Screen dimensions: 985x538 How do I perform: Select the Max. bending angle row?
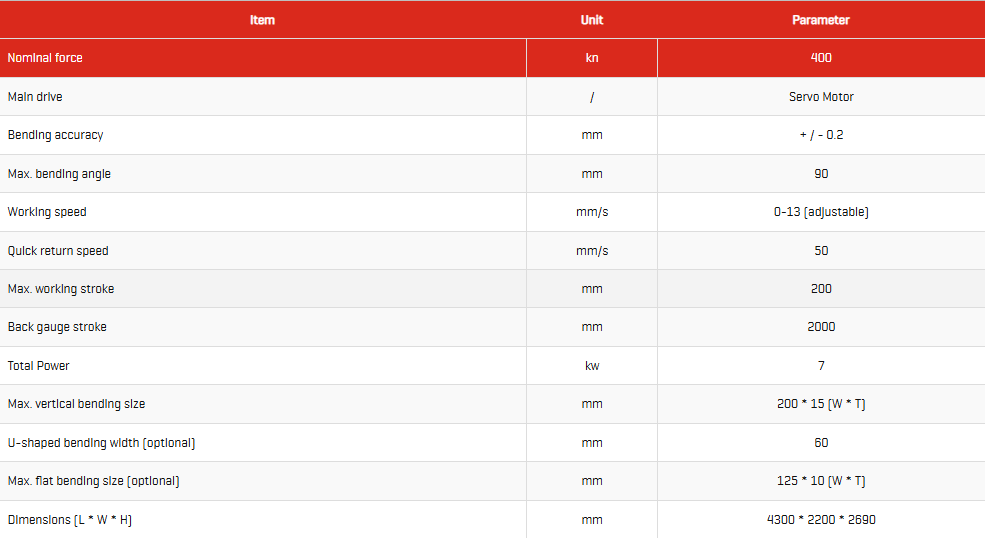(492, 173)
